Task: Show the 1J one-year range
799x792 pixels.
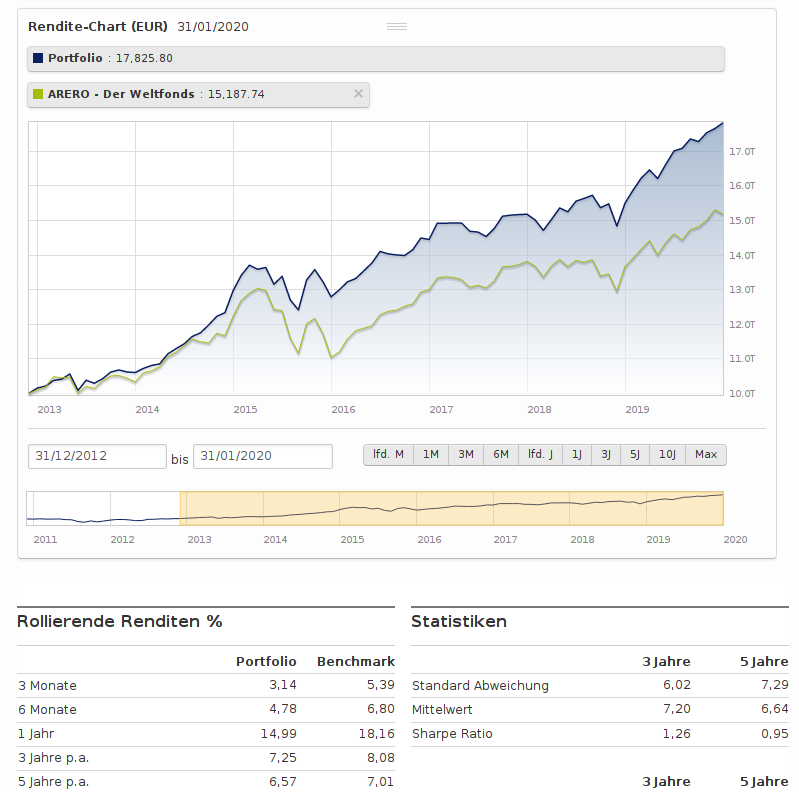Action: [577, 455]
